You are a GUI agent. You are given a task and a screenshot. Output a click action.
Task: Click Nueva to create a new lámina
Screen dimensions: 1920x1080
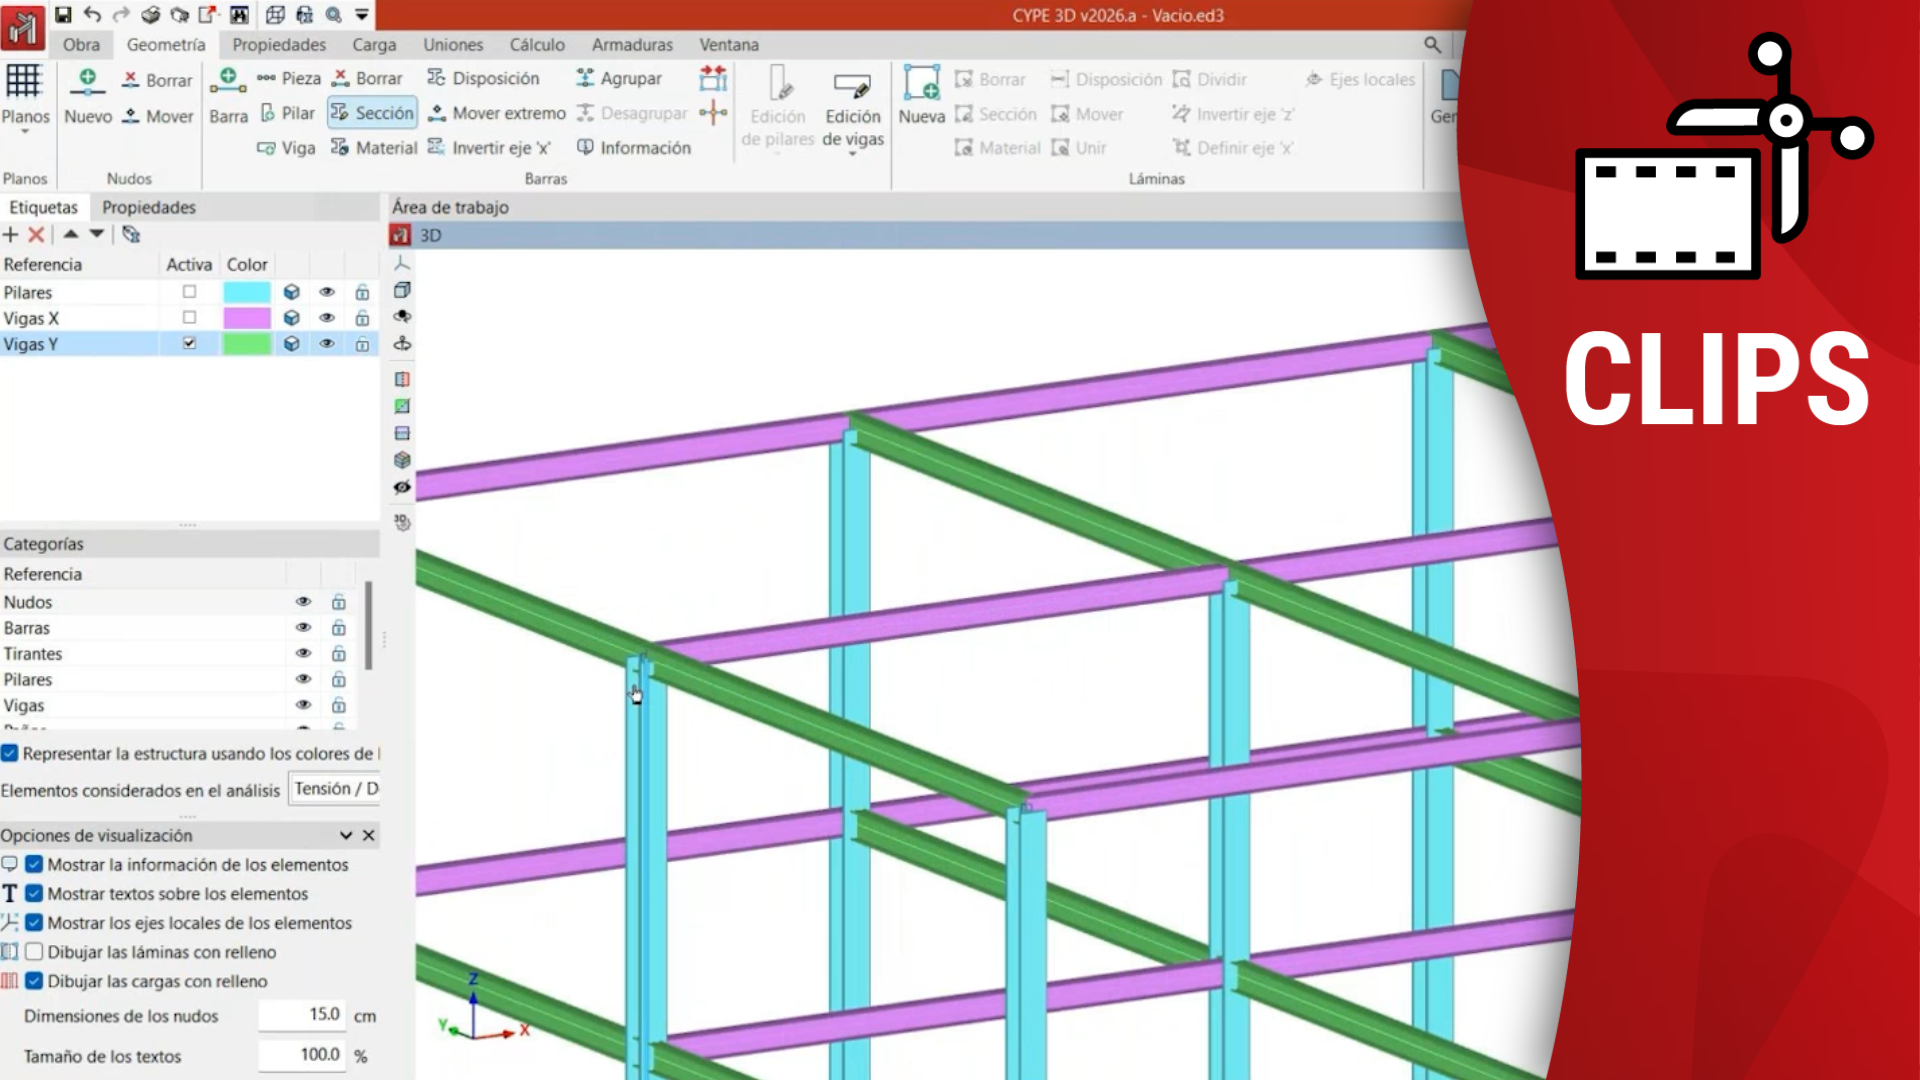pos(920,95)
